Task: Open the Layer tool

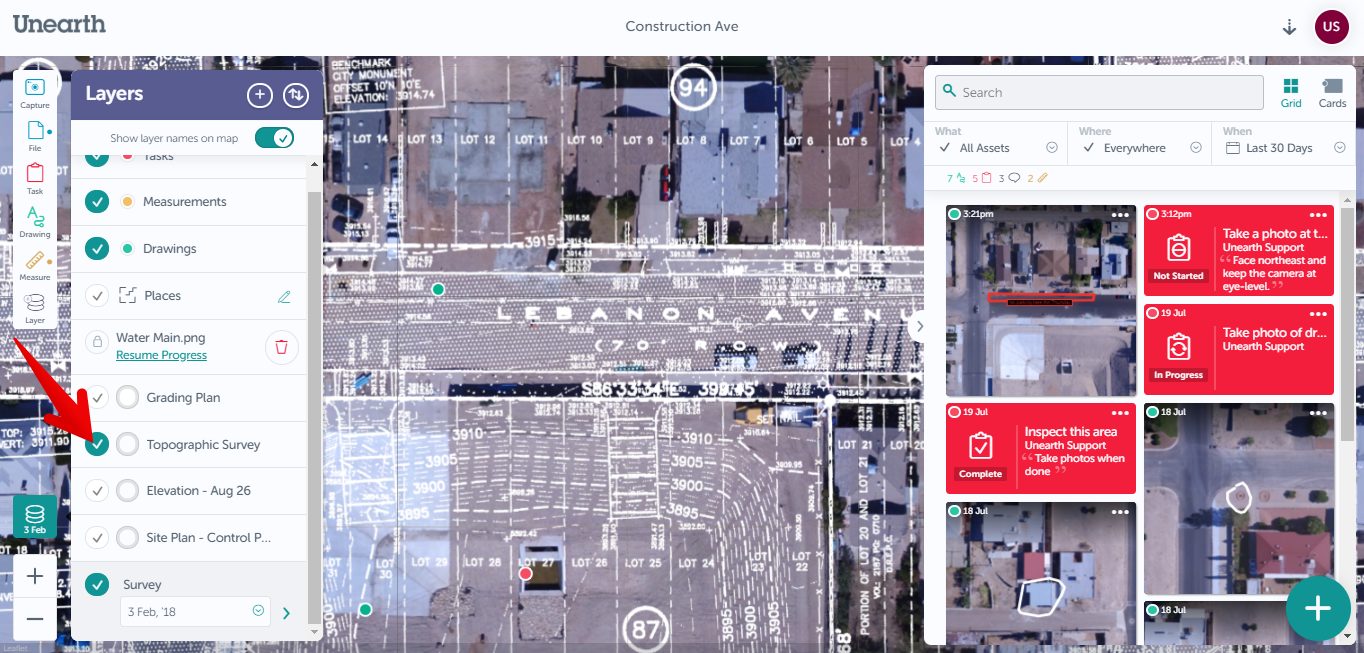Action: pyautogui.click(x=35, y=308)
